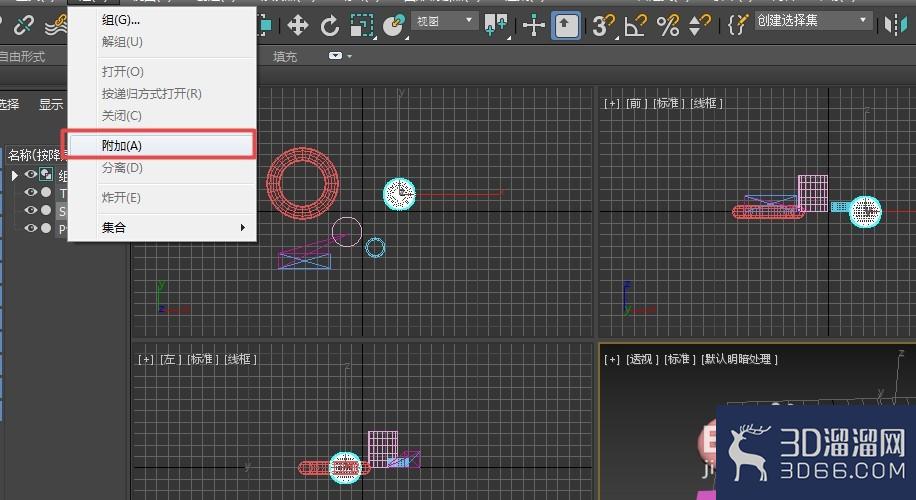The image size is (916, 500).
Task: Toggle visibility of the P object row
Action: coord(31,228)
